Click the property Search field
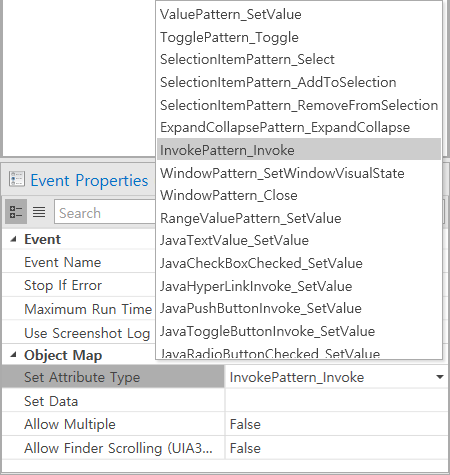 point(105,213)
